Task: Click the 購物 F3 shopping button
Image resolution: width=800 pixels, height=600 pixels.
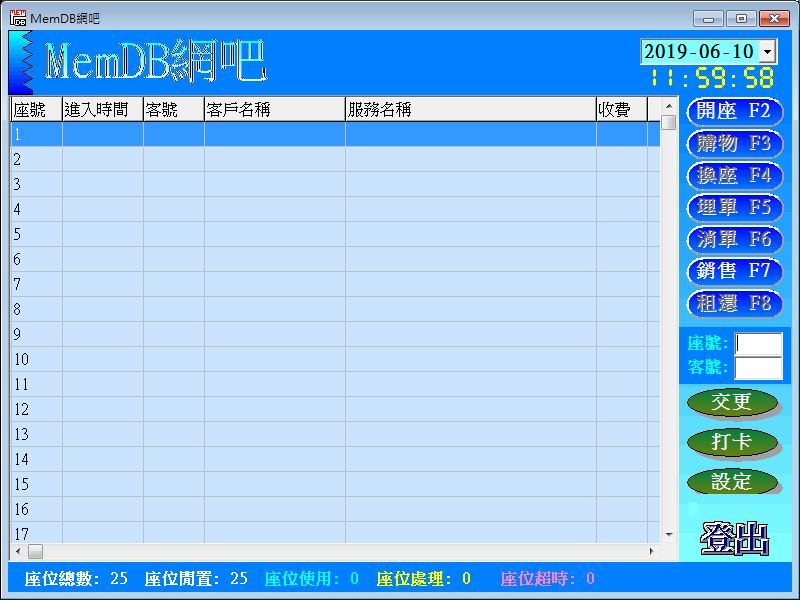Action: pyautogui.click(x=734, y=144)
